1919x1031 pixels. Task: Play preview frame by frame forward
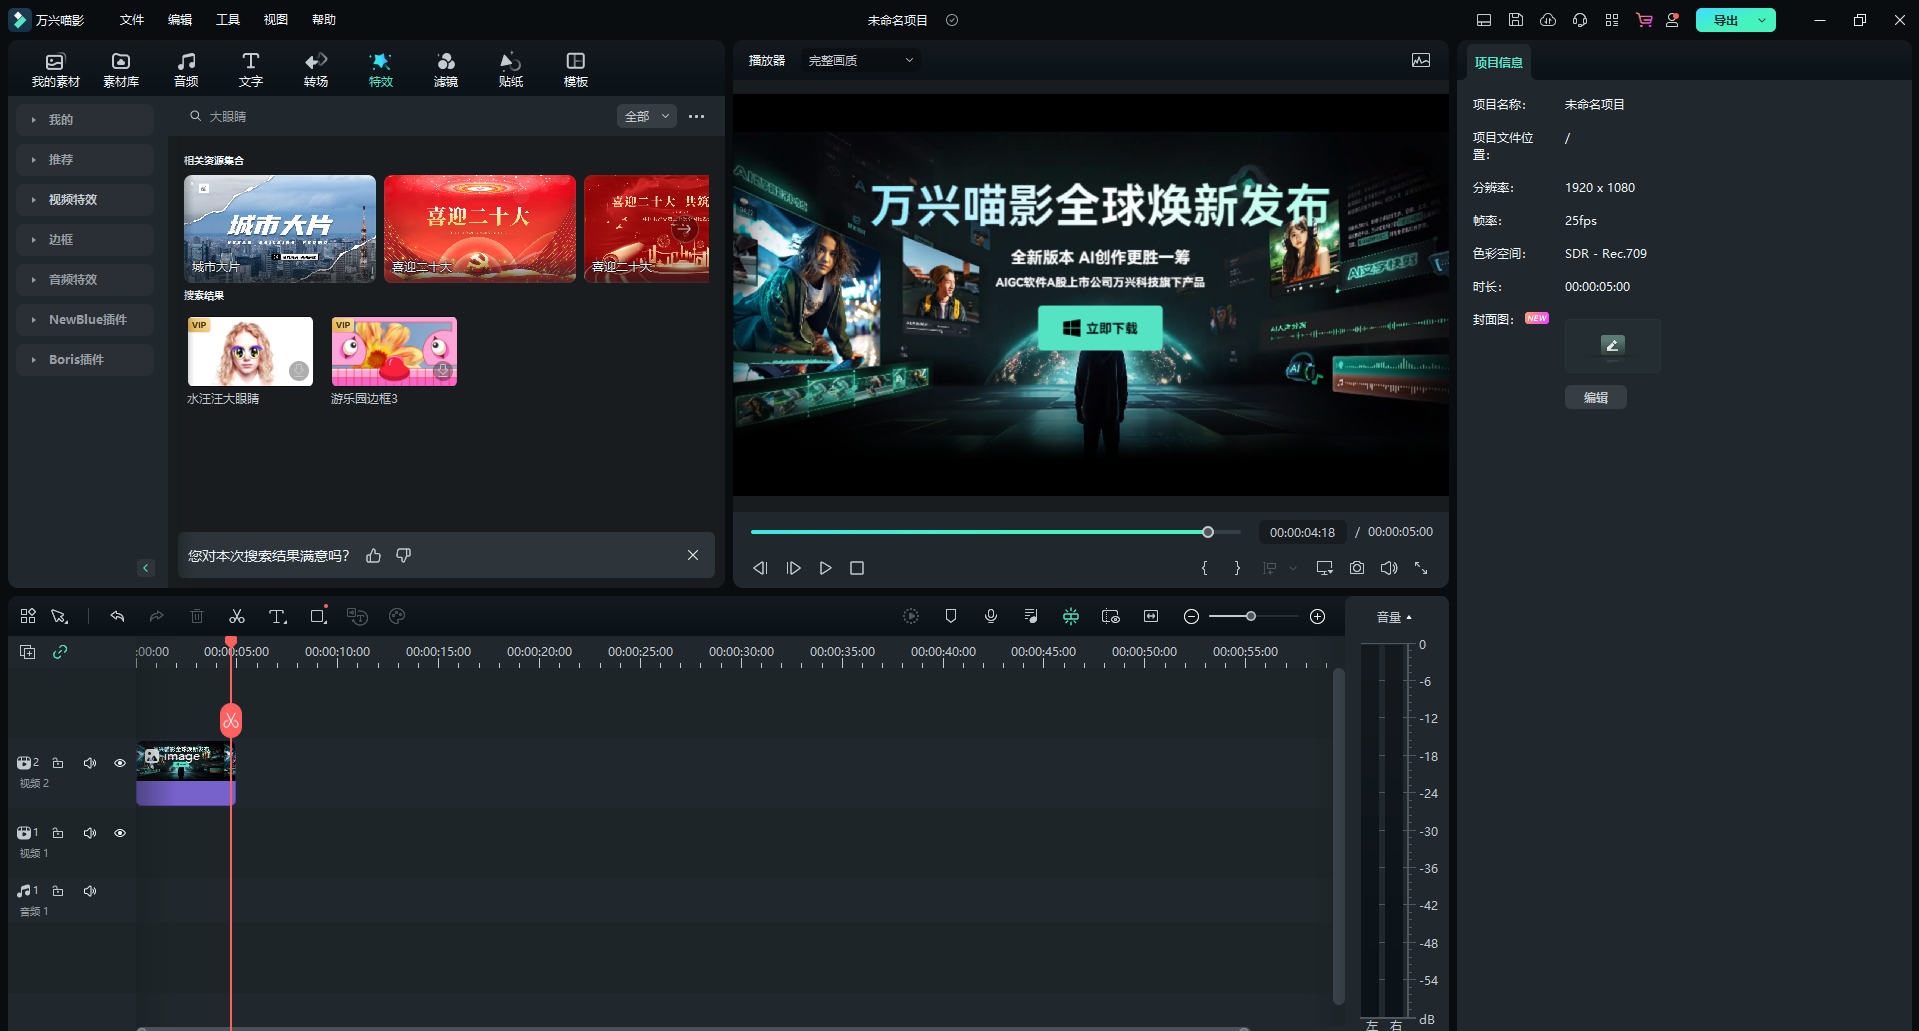coord(793,568)
